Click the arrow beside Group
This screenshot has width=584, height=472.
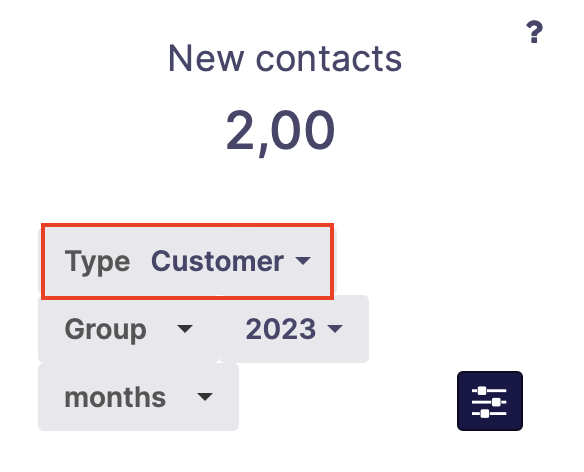pos(185,329)
